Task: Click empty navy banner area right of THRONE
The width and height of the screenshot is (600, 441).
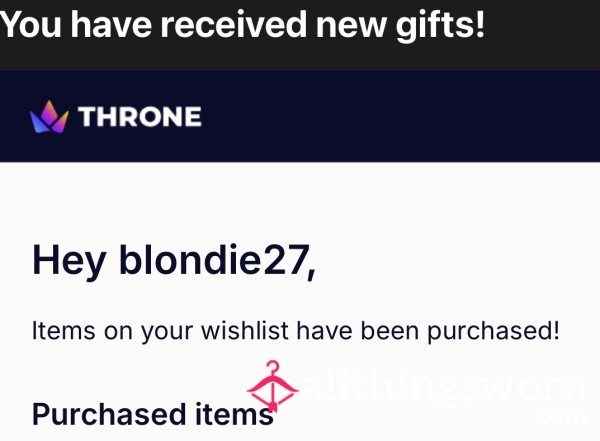Action: click(402, 117)
